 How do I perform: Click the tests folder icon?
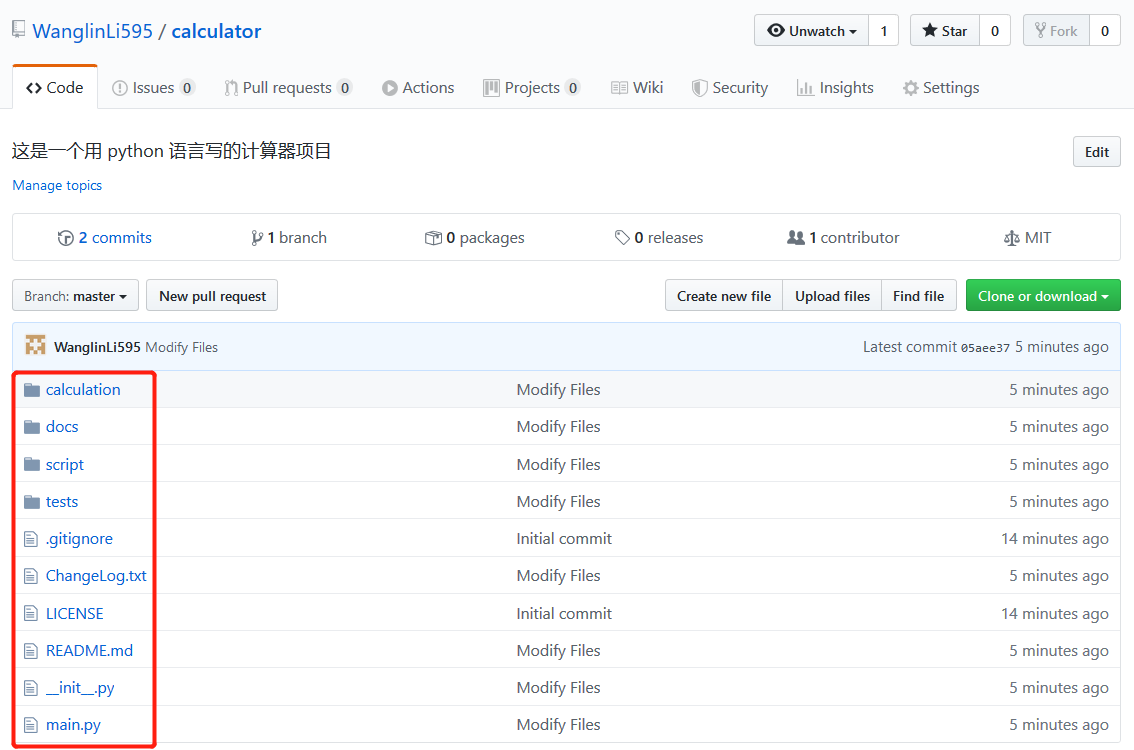pyautogui.click(x=32, y=501)
